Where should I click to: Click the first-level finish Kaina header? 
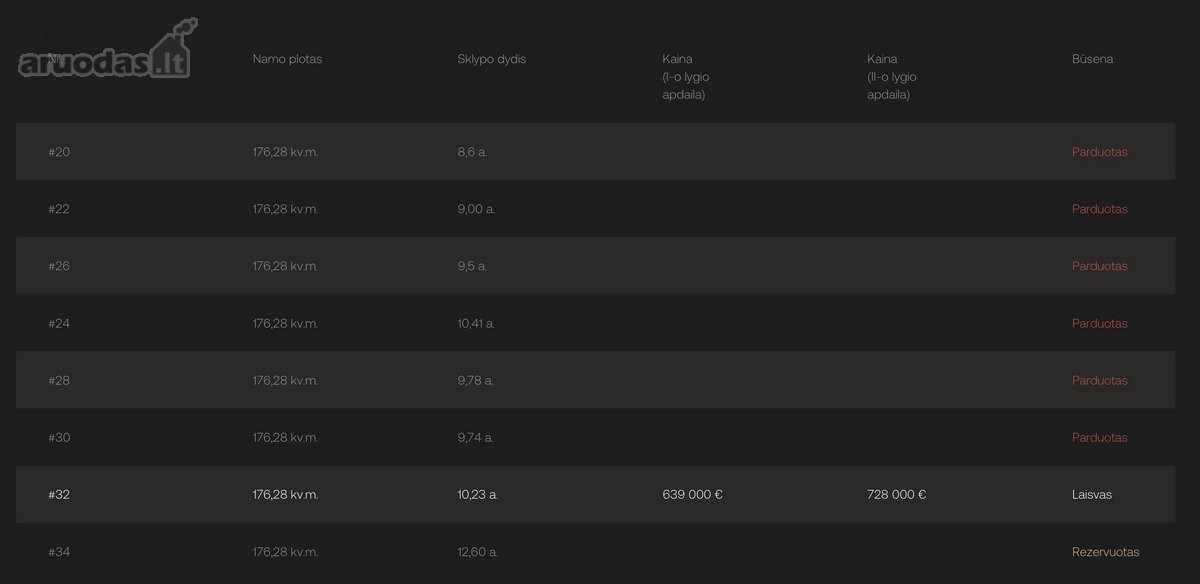[x=684, y=77]
